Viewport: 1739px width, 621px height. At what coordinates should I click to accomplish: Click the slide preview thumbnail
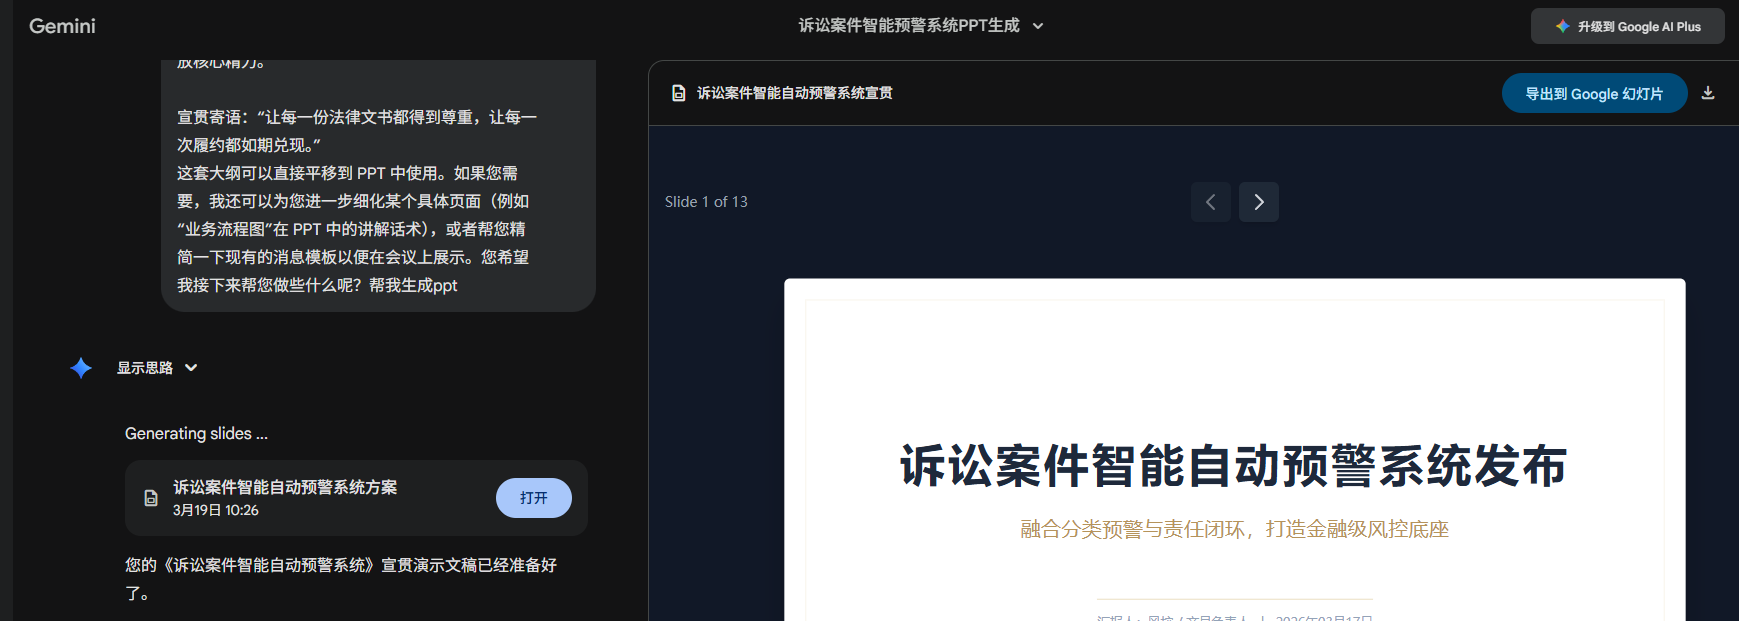(1234, 450)
